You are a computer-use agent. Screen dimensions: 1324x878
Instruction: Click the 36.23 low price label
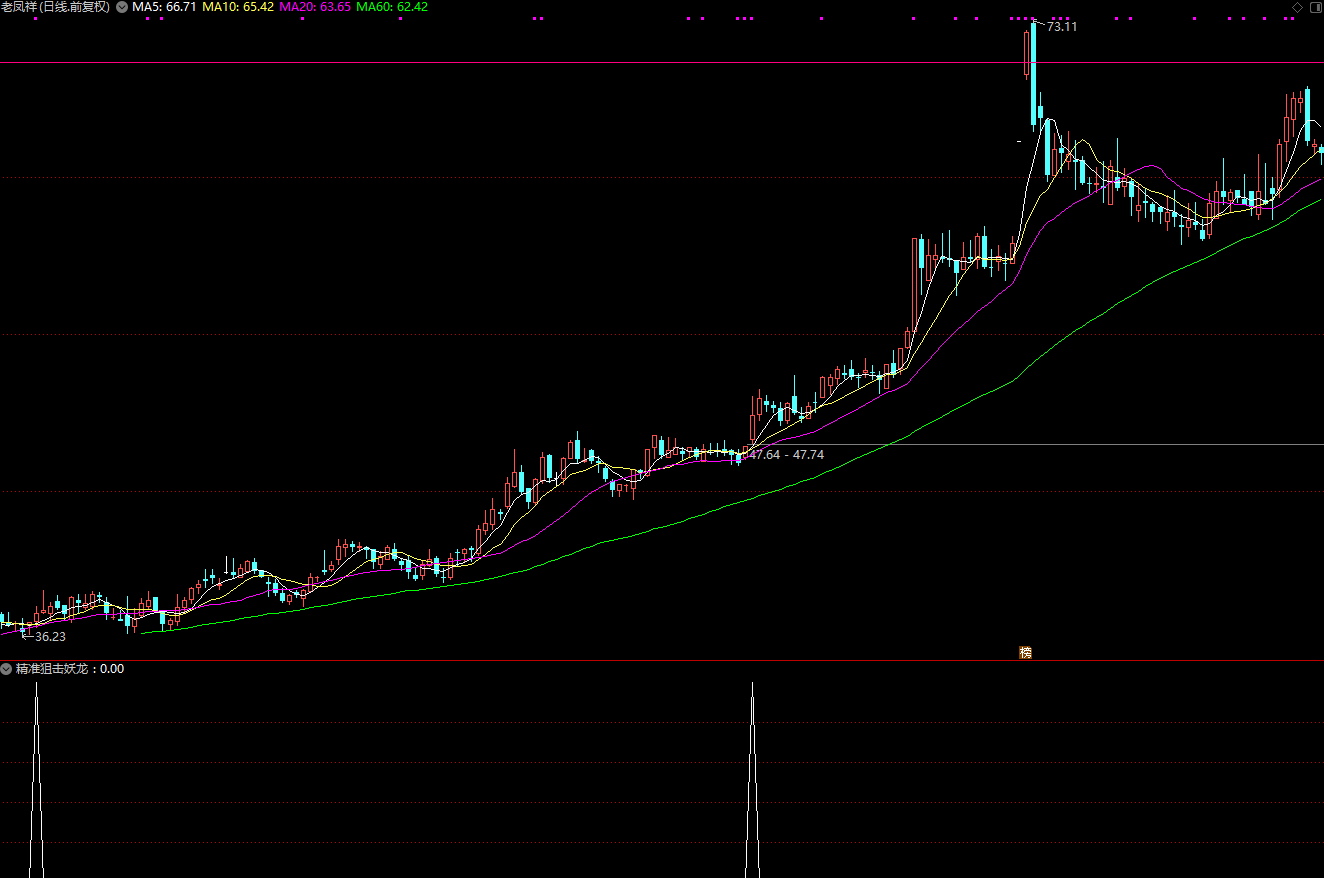coord(50,636)
